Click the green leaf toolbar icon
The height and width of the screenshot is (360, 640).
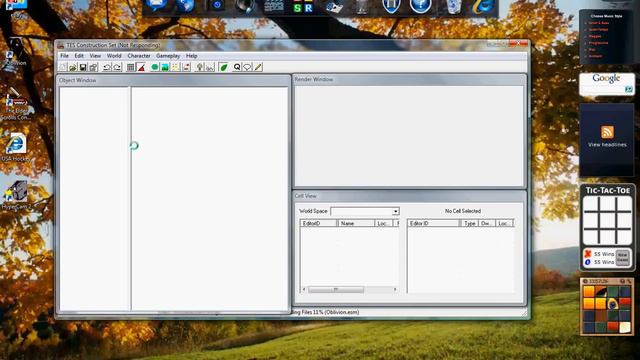(x=223, y=67)
